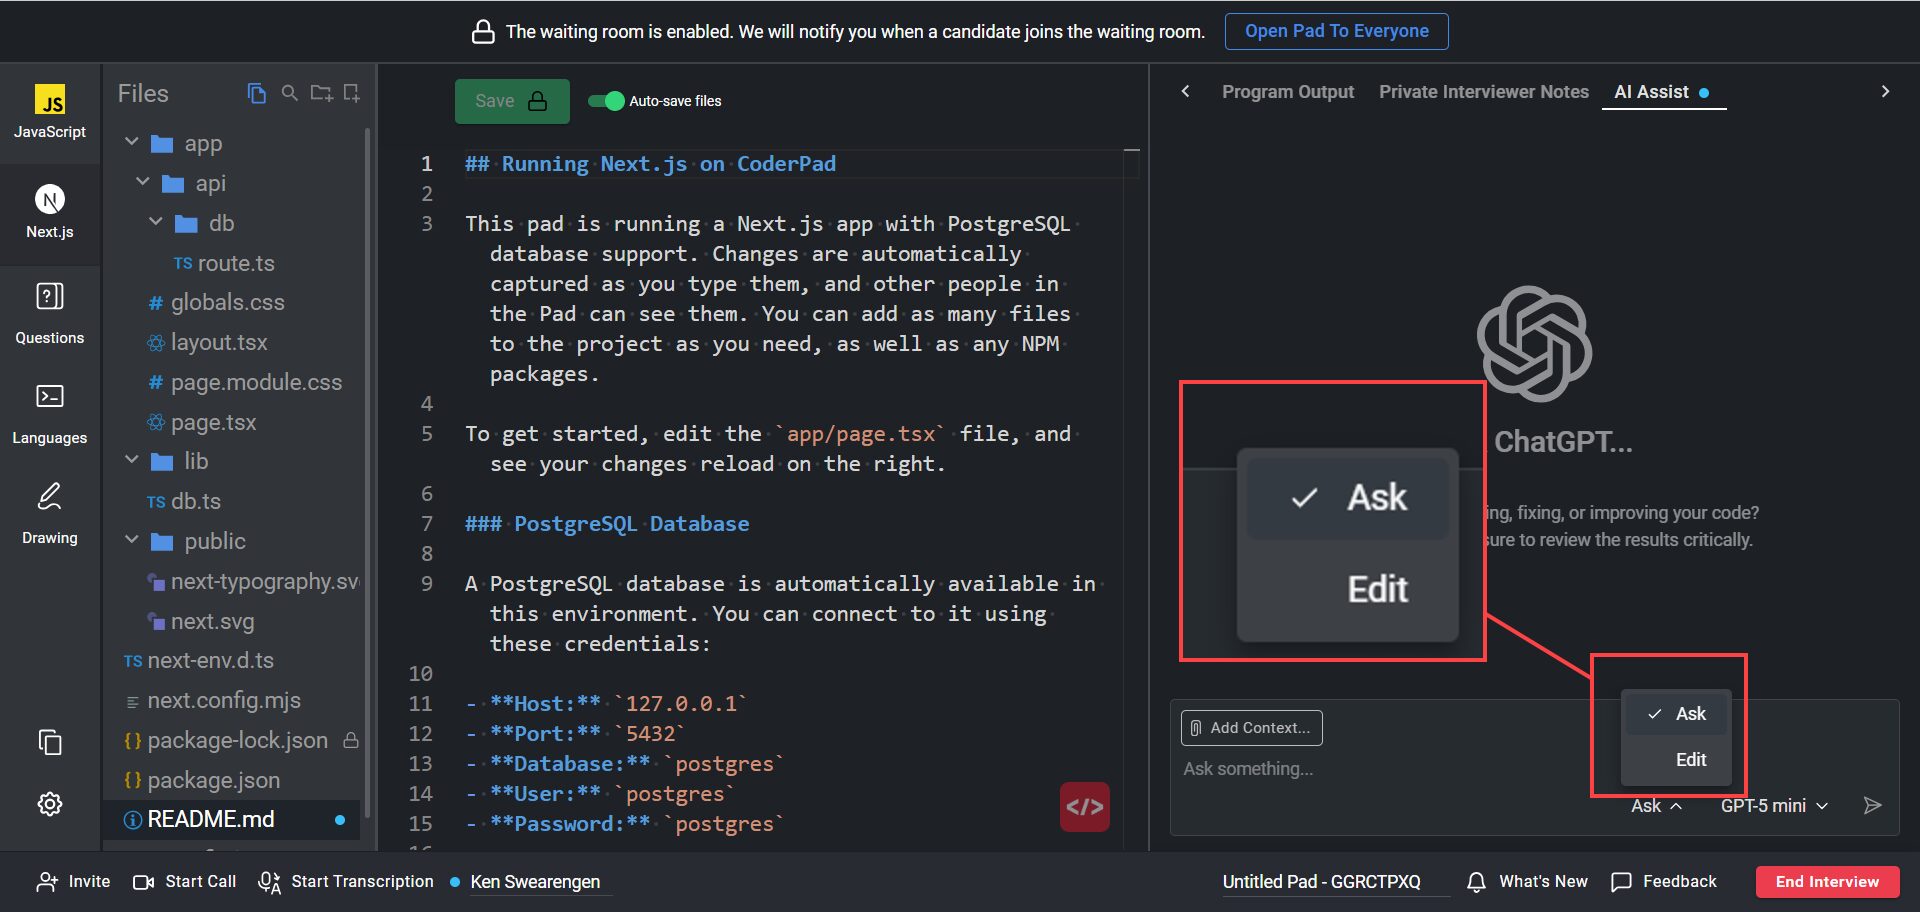Click the red code snippet button
This screenshot has width=1920, height=912.
tap(1084, 806)
